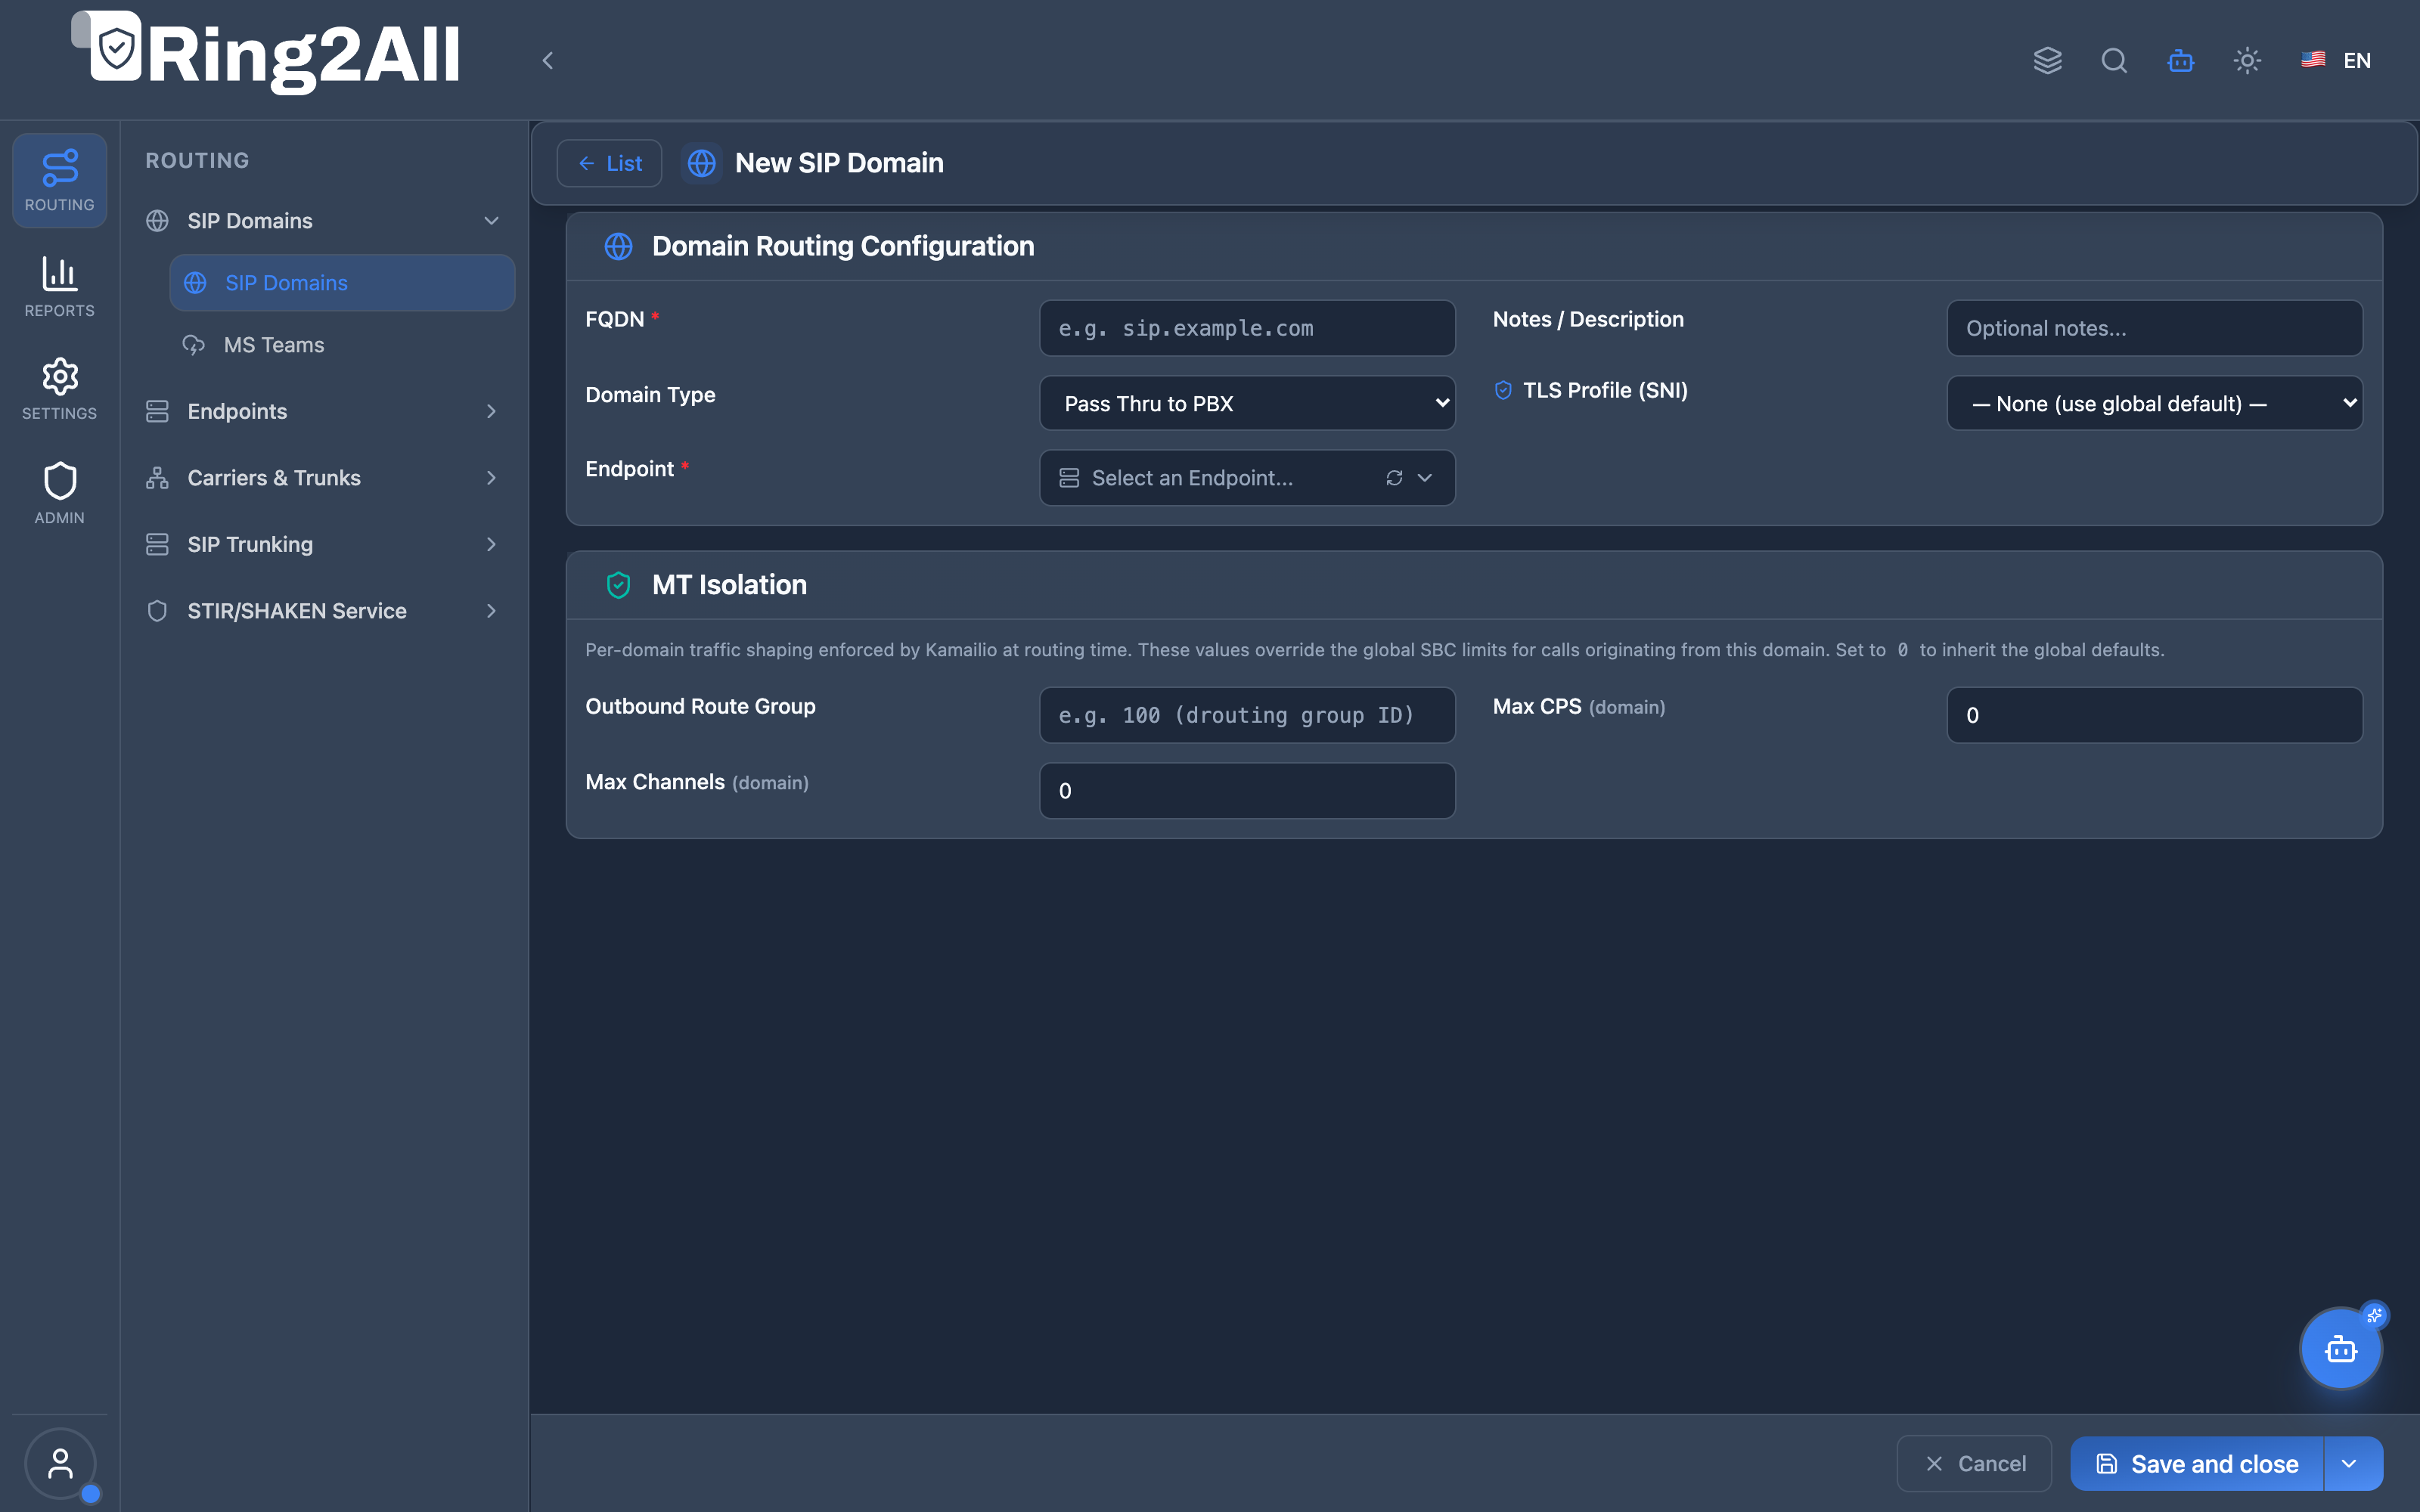Open the floating chatbot button
This screenshot has width=2420, height=1512.
(2341, 1349)
